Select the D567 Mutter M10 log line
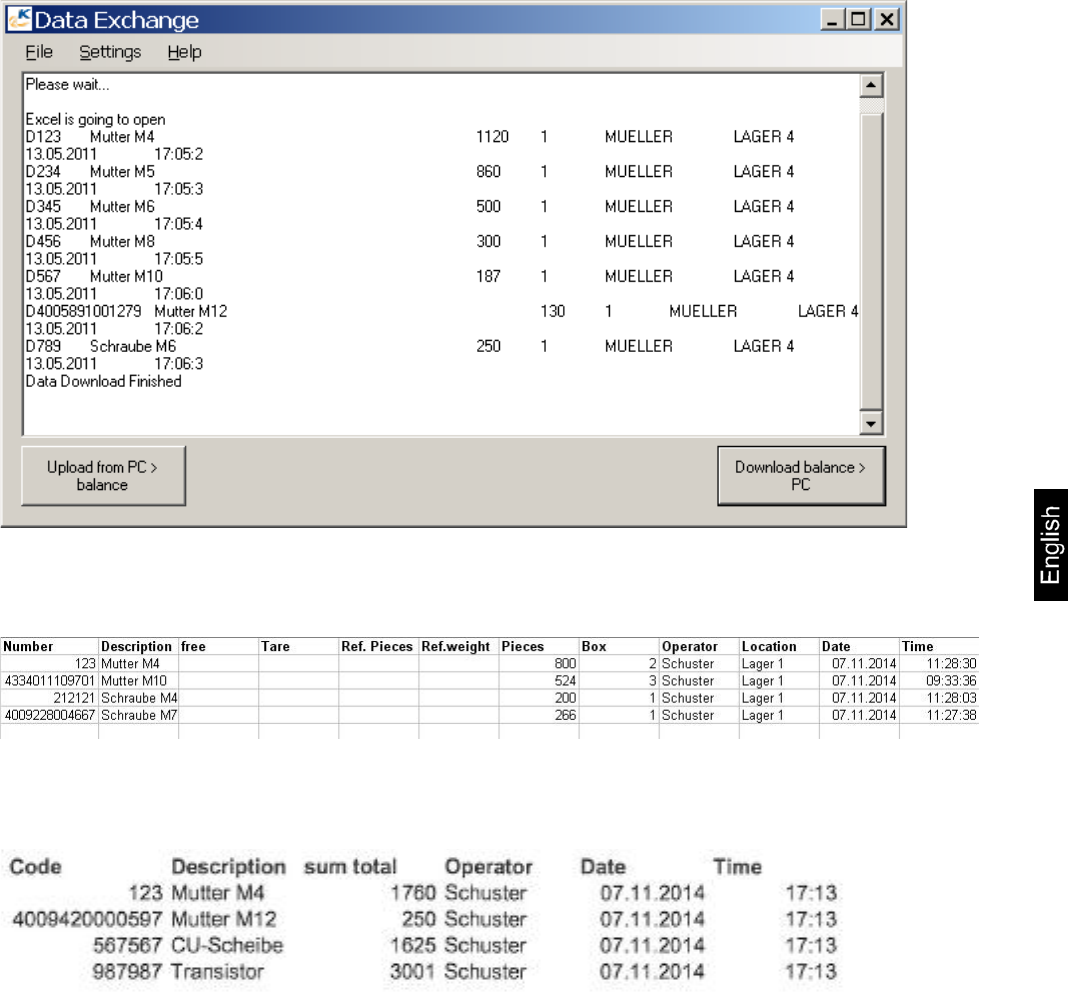 click(x=409, y=277)
